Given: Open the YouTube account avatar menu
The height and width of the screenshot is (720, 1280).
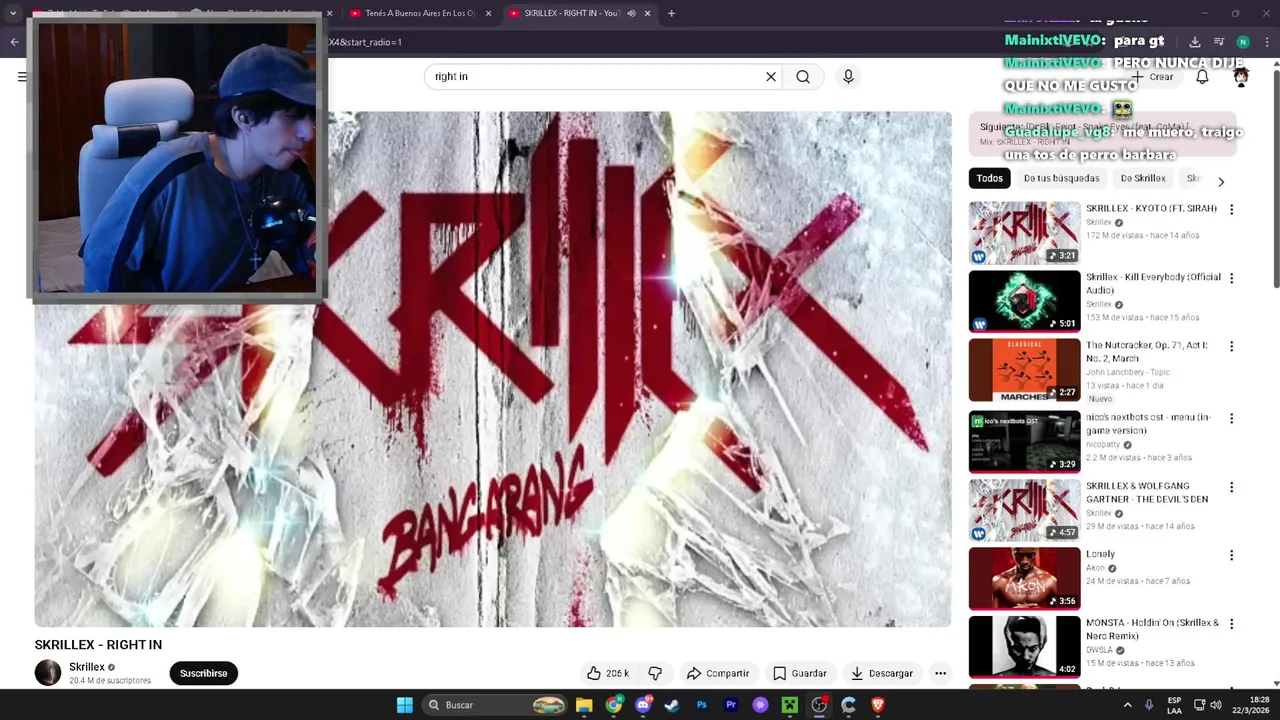Looking at the screenshot, I should tap(1241, 77).
